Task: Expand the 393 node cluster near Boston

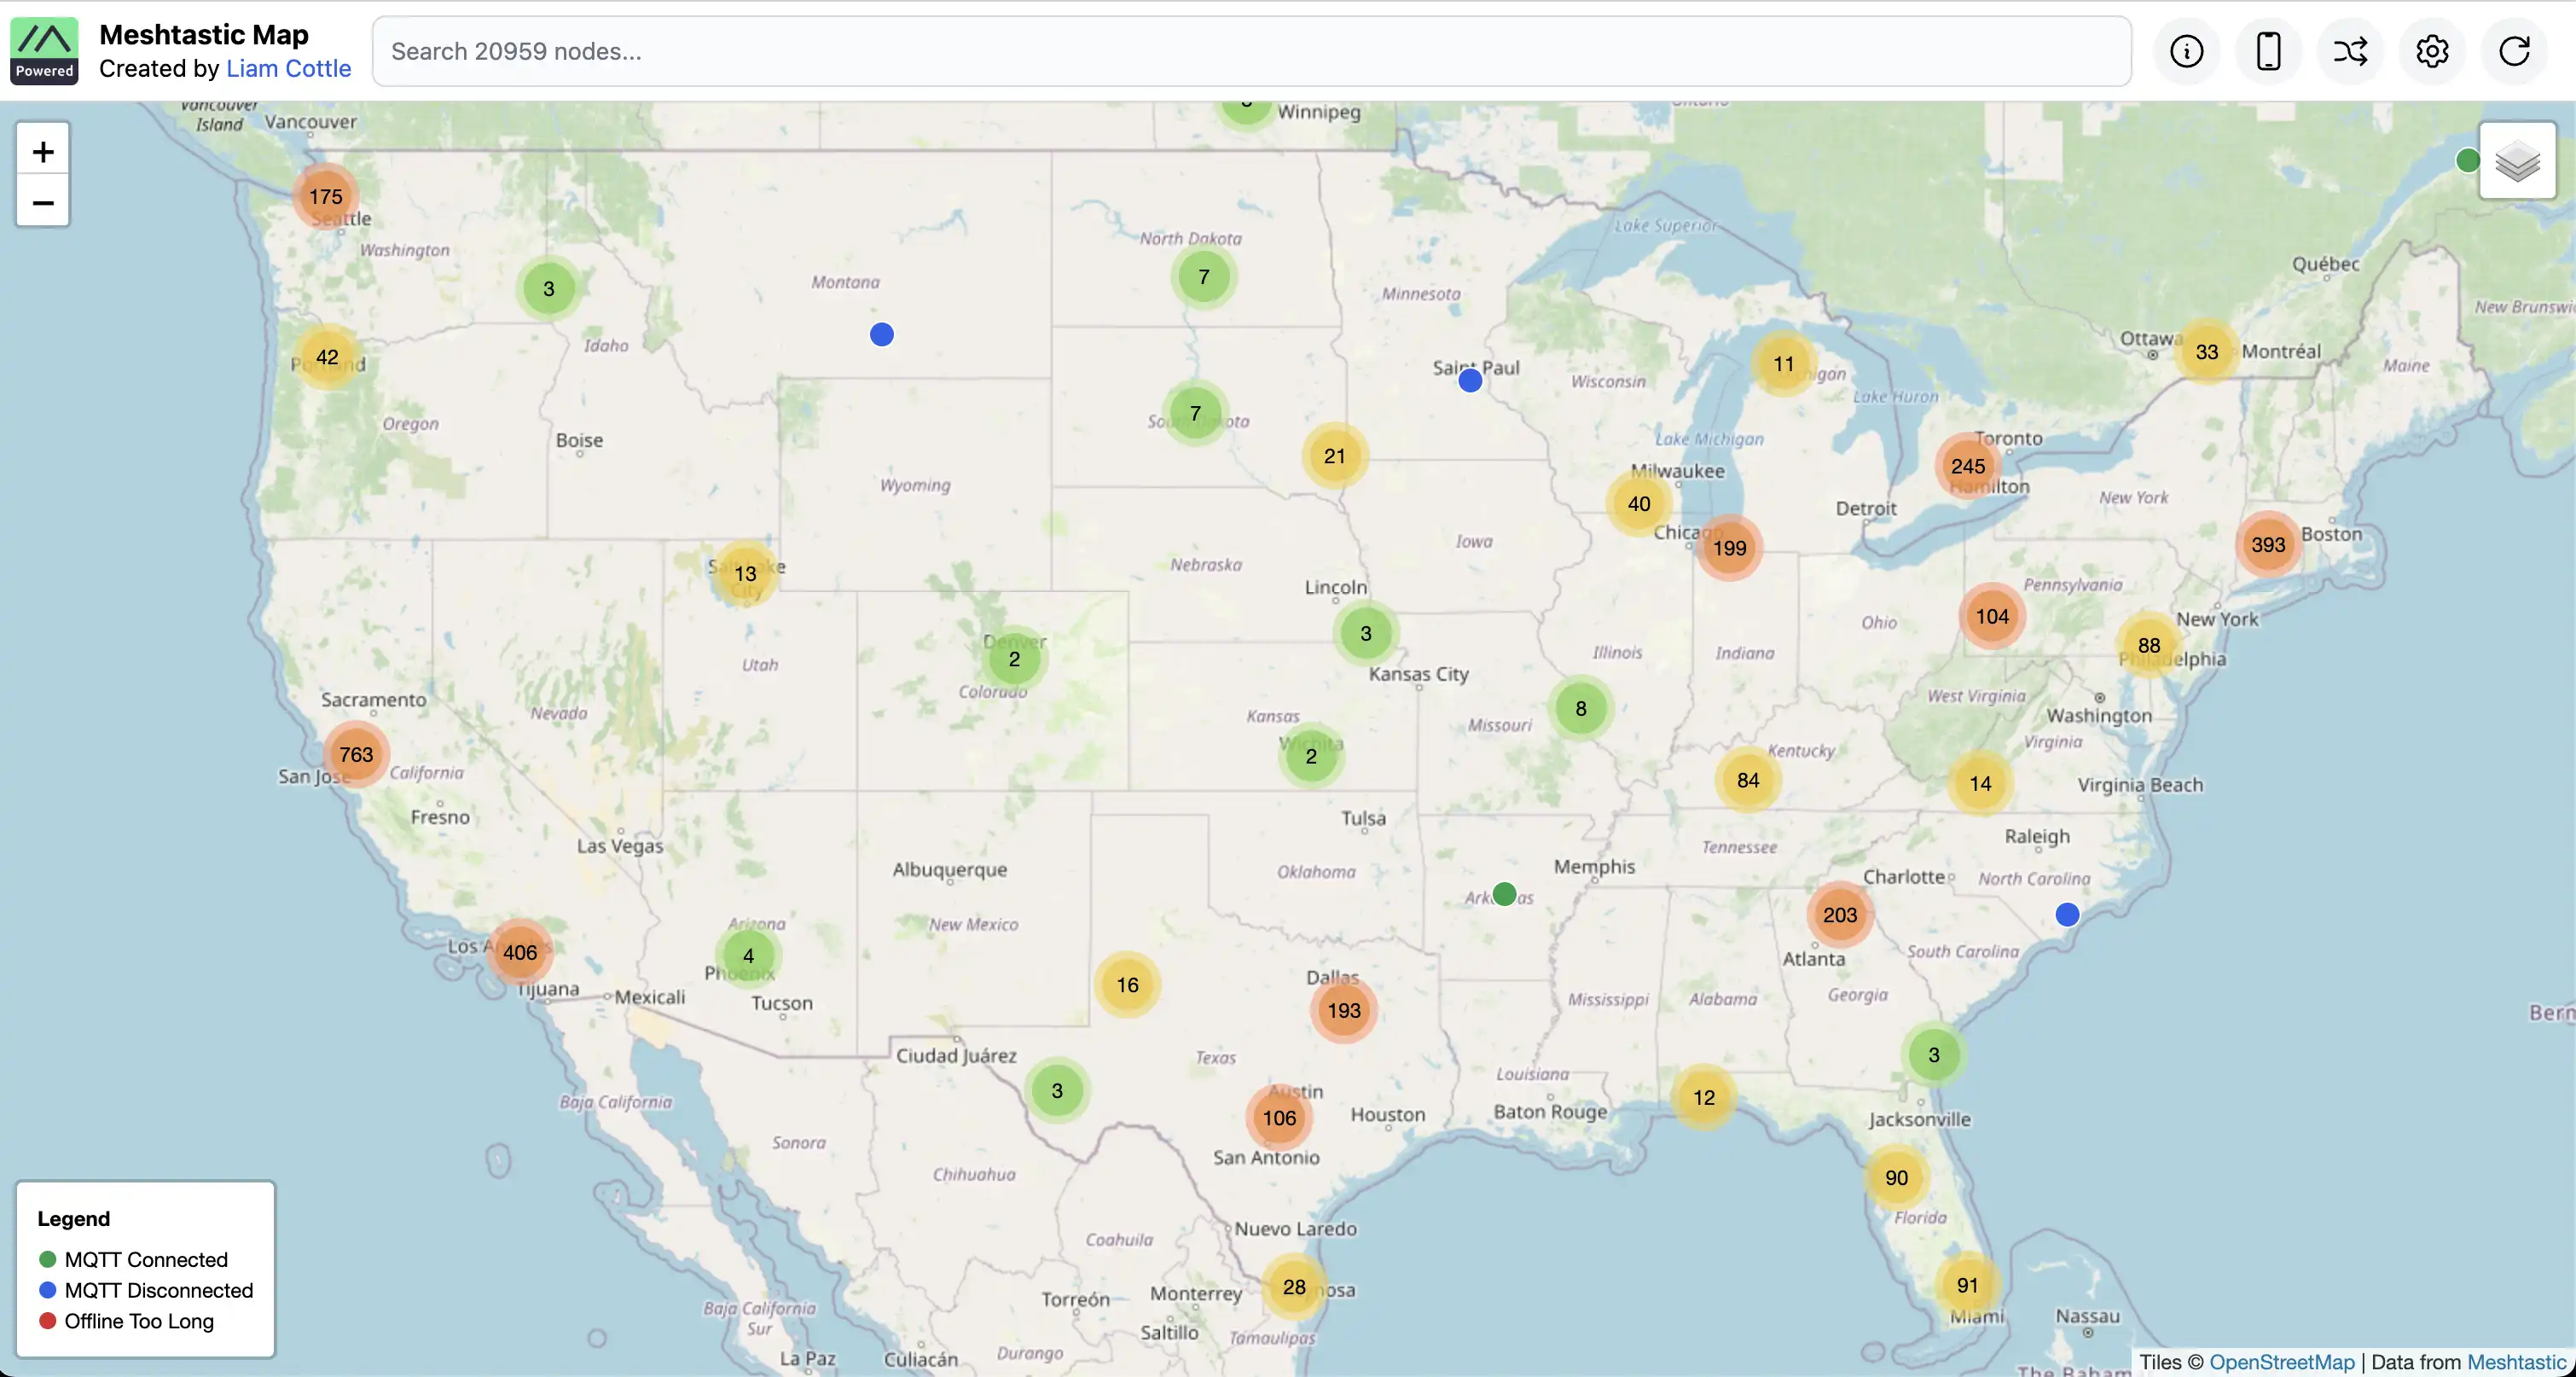Action: coord(2267,544)
